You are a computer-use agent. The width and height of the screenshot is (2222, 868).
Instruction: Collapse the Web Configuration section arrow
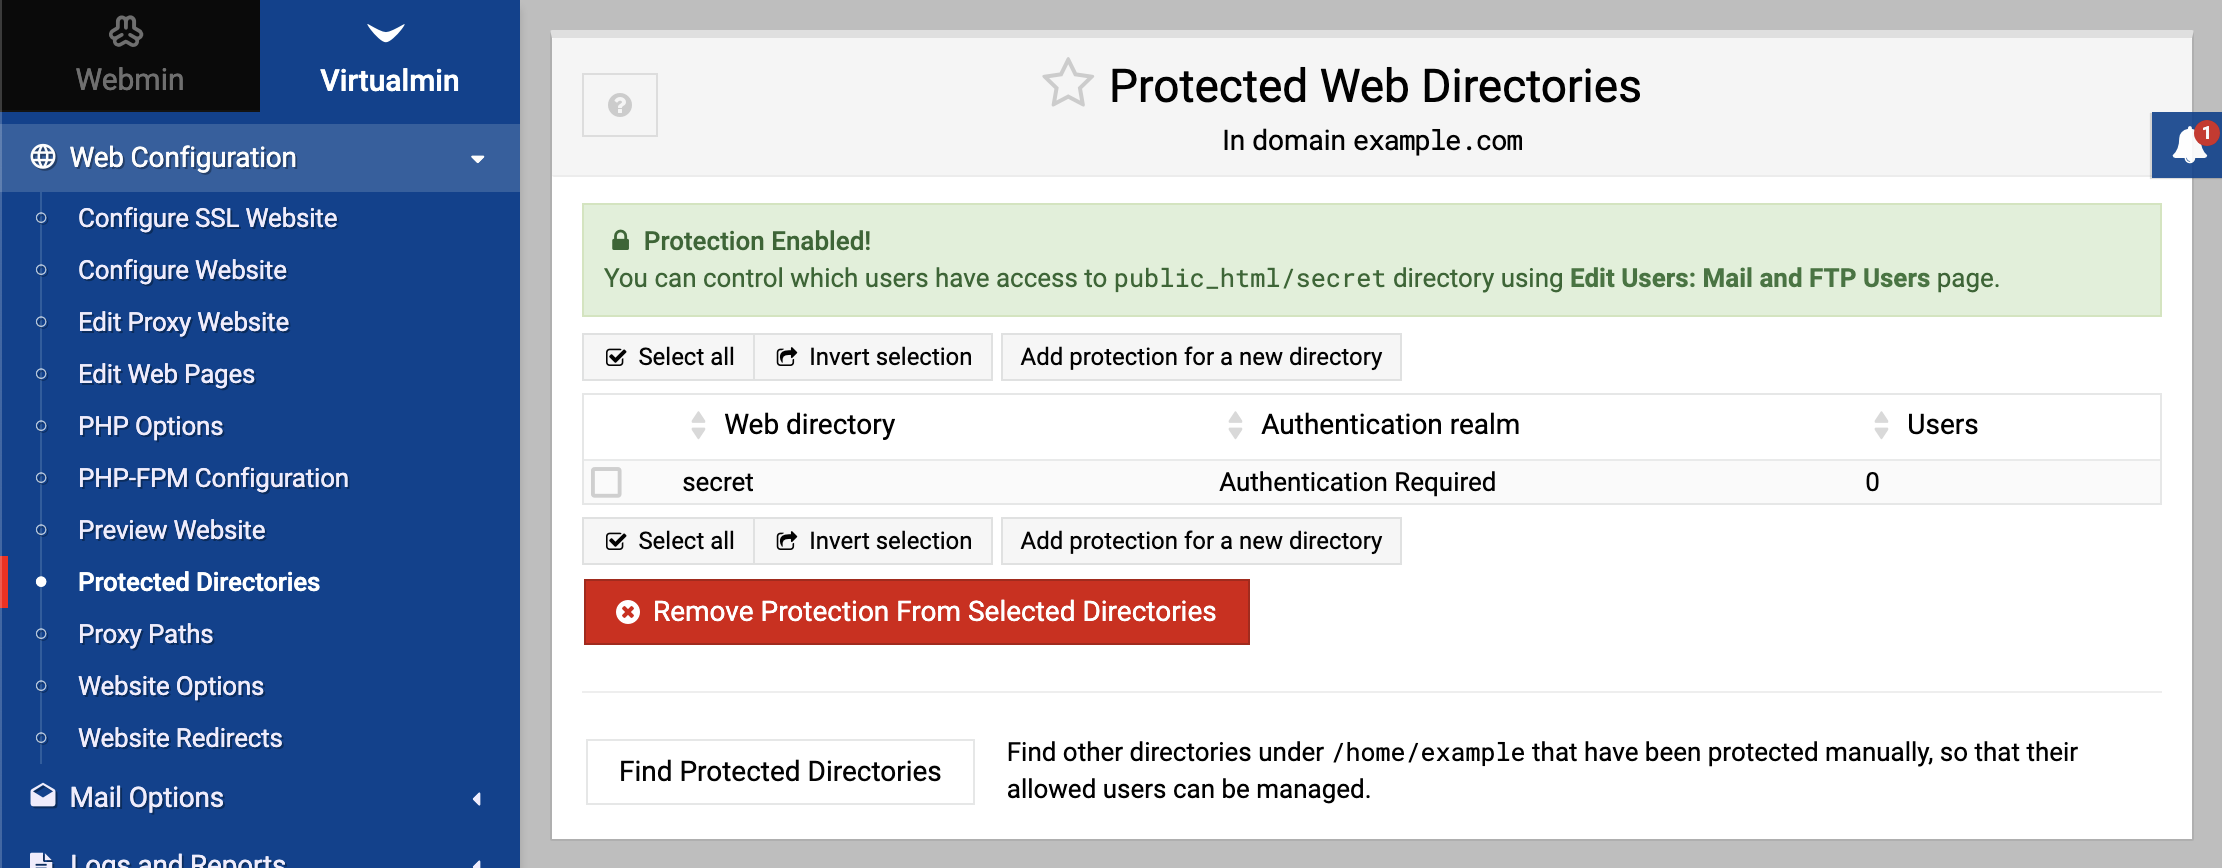(478, 158)
